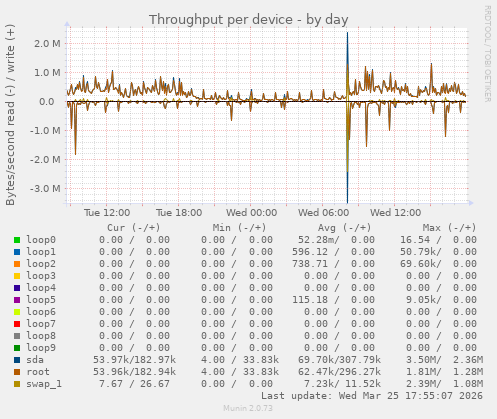
Task: Click the Last update timestamp text
Action: pos(372,396)
